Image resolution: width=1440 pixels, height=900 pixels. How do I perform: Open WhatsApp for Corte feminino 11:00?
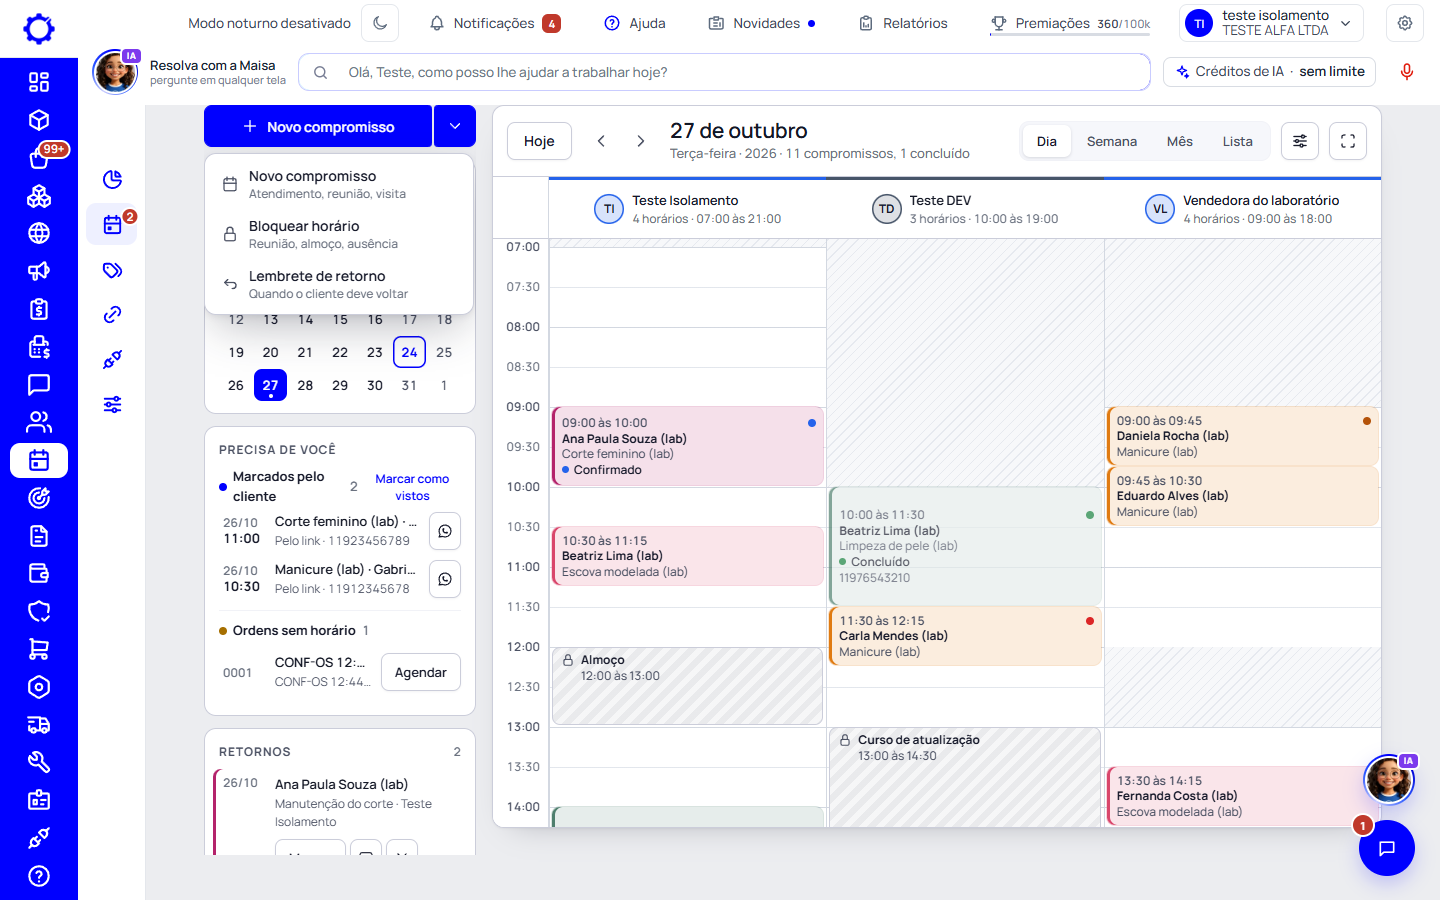[x=445, y=531]
